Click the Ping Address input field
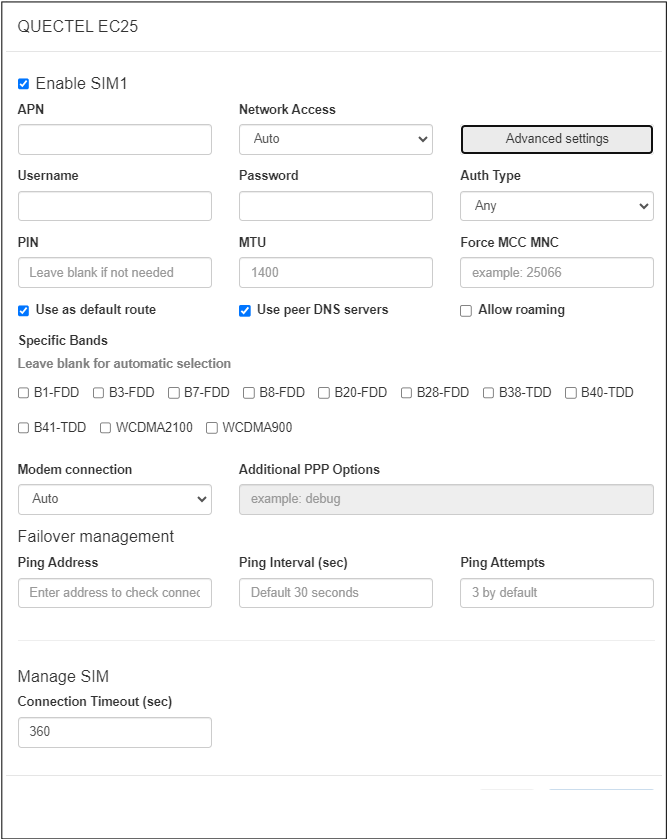 pyautogui.click(x=114, y=592)
